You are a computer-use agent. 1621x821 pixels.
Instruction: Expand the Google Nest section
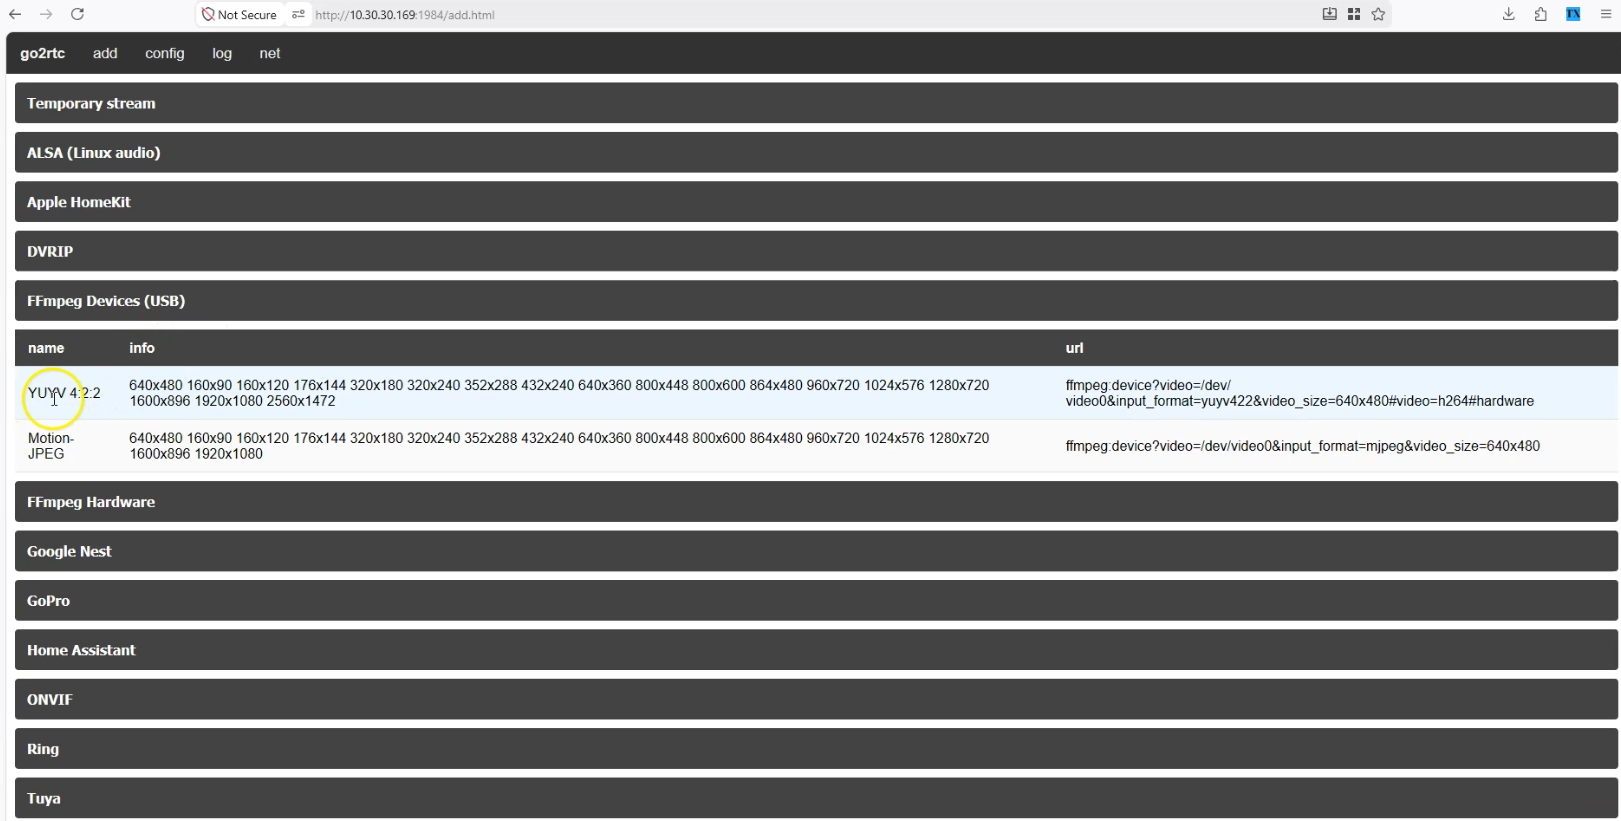(816, 551)
